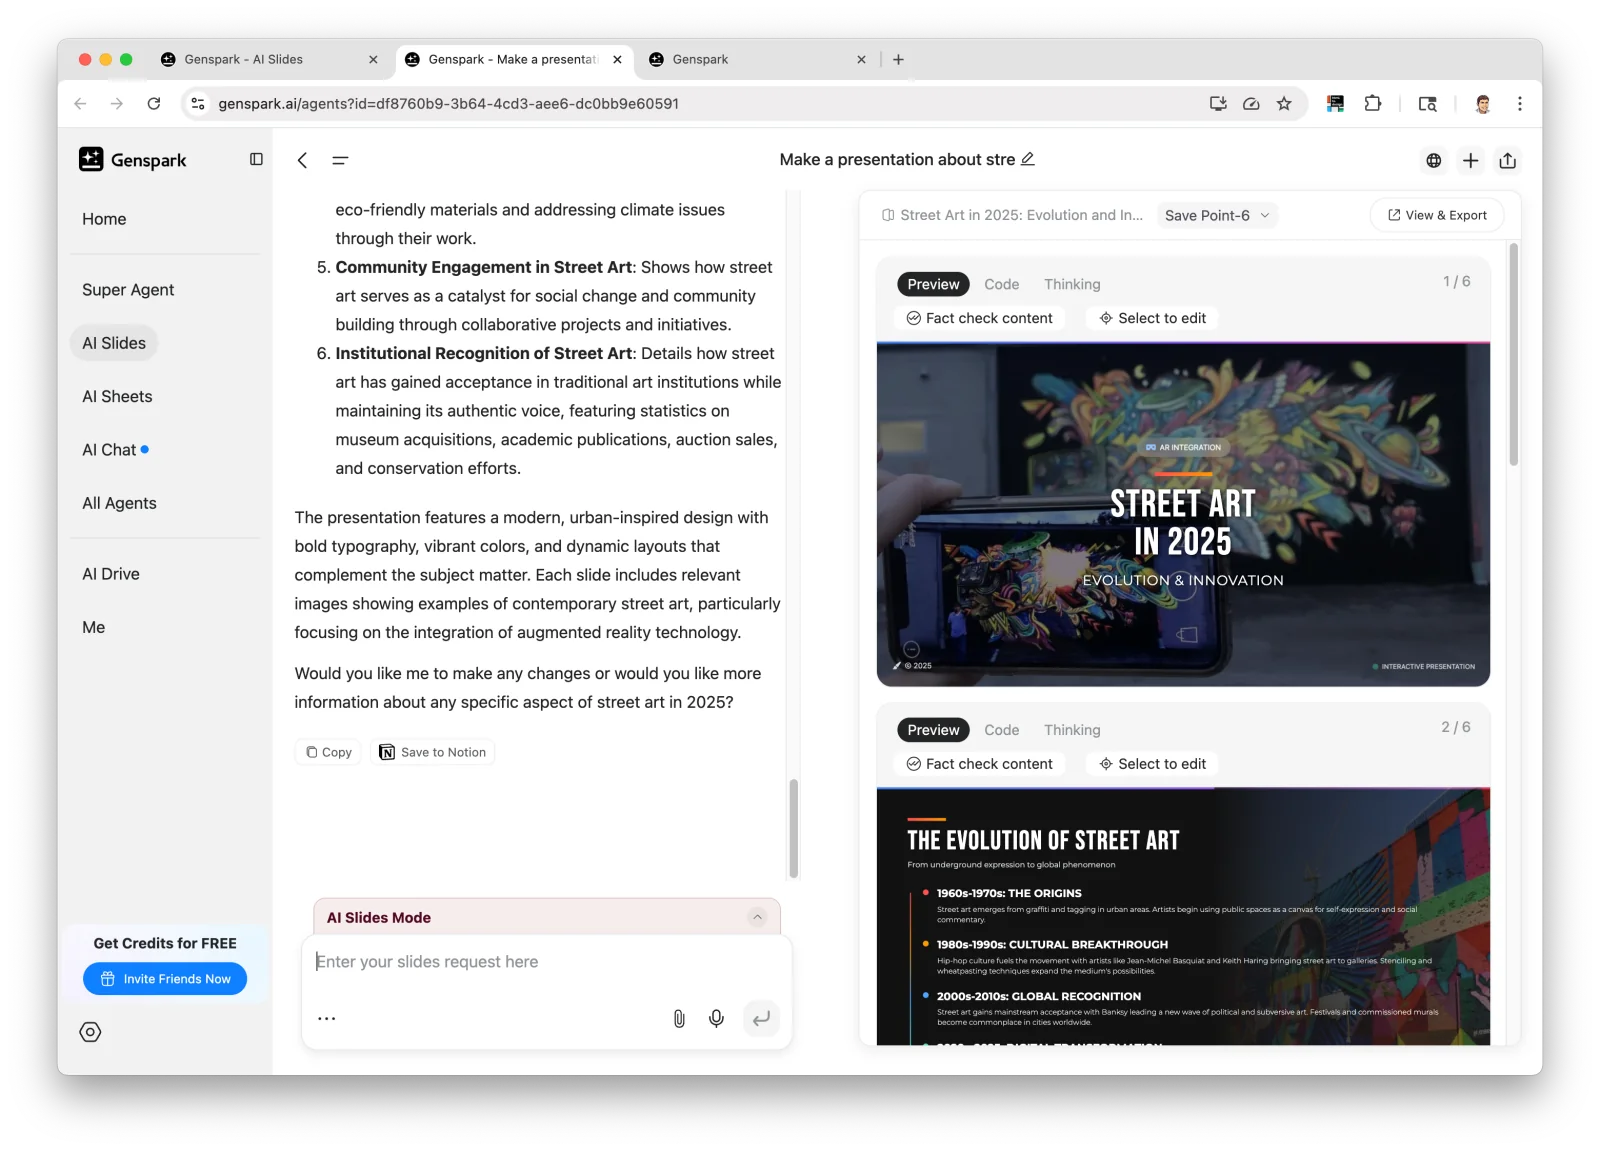Click the globe icon in the header

(1433, 160)
